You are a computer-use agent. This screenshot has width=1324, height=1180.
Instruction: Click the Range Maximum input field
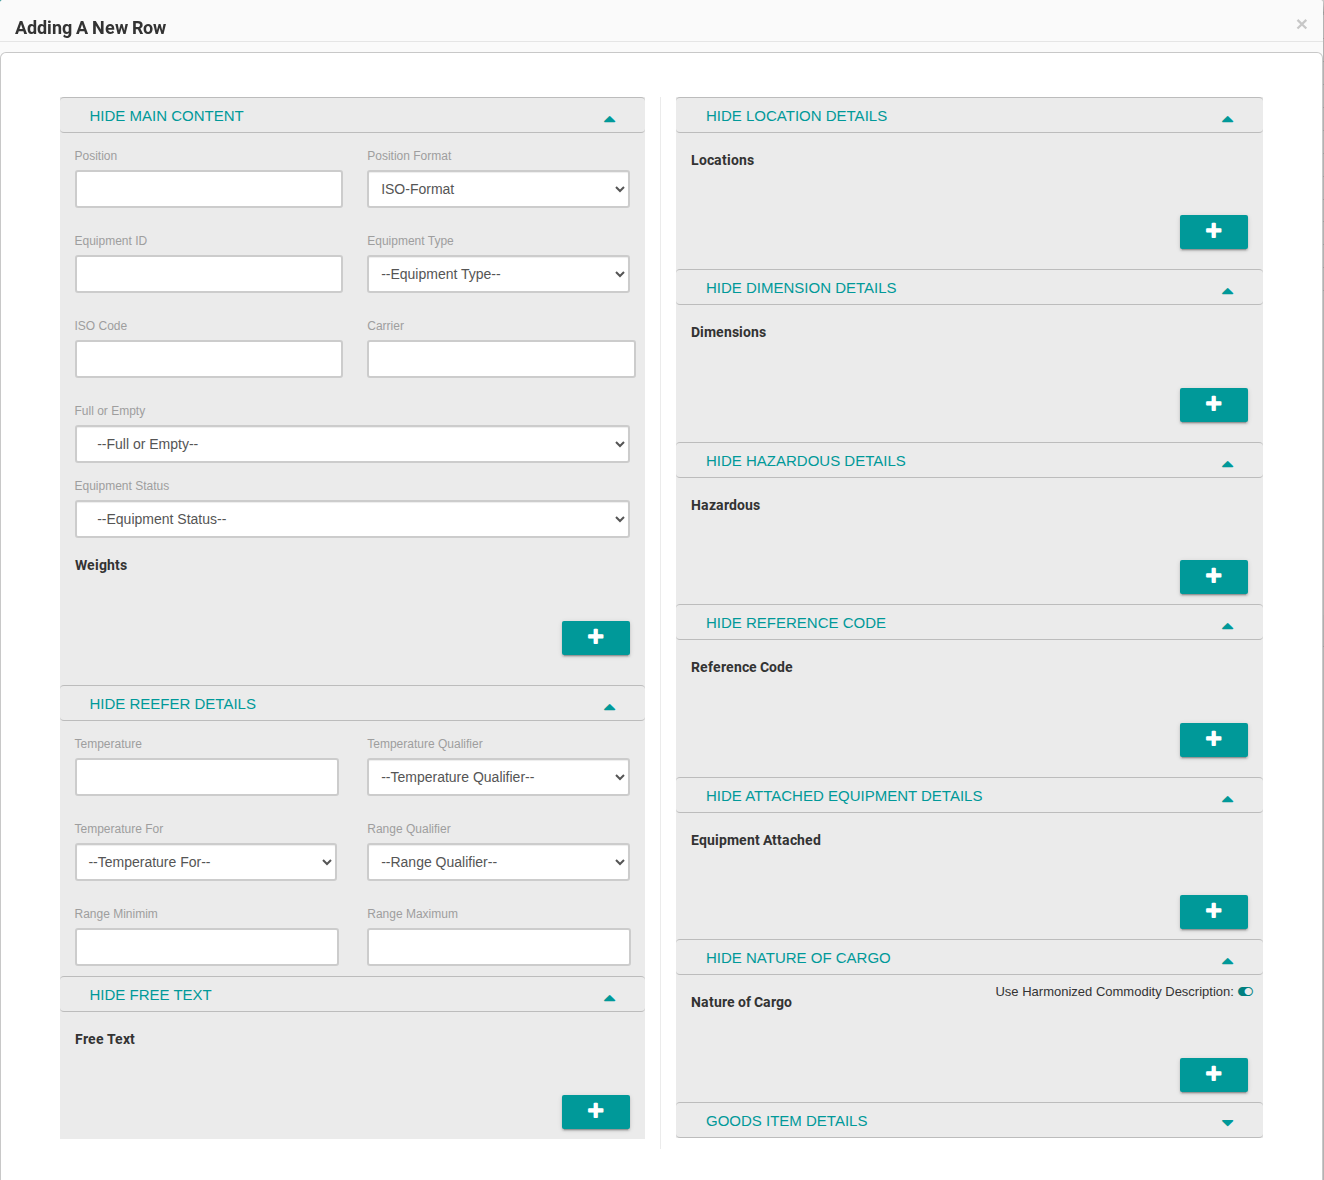tap(499, 947)
